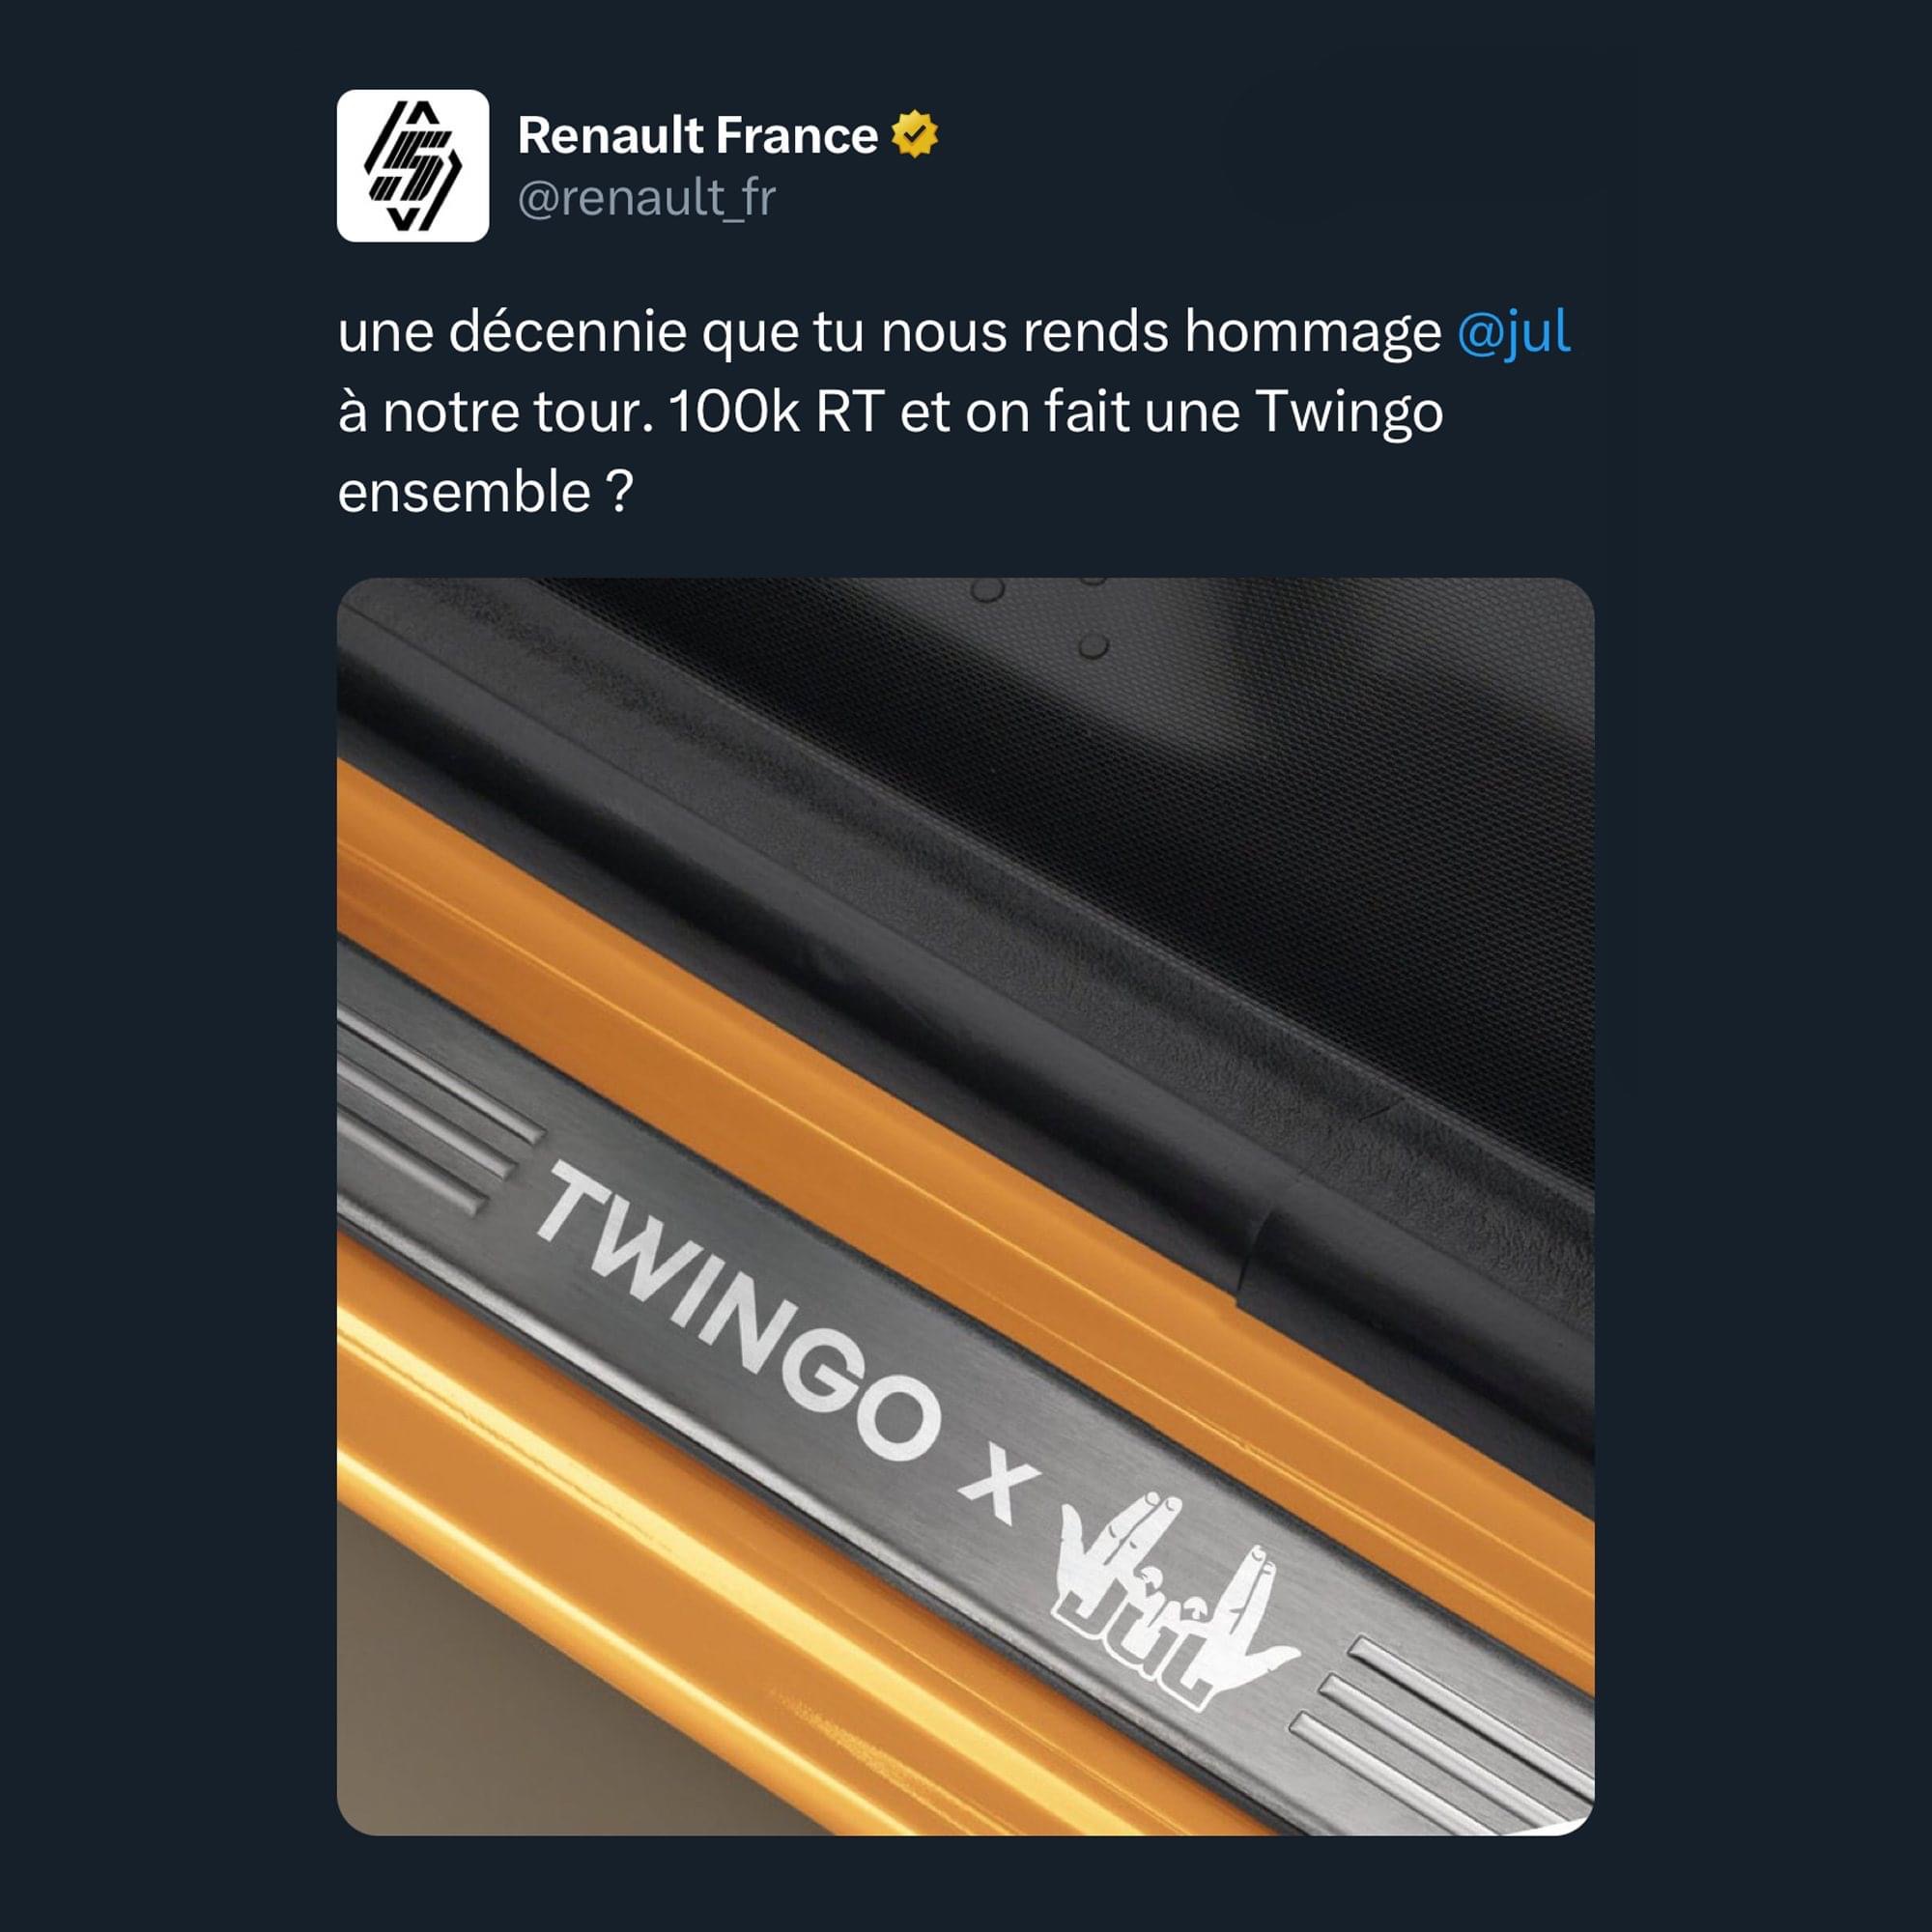
Task: Click the word 'Twingo' in the tweet text
Action: (1349, 414)
